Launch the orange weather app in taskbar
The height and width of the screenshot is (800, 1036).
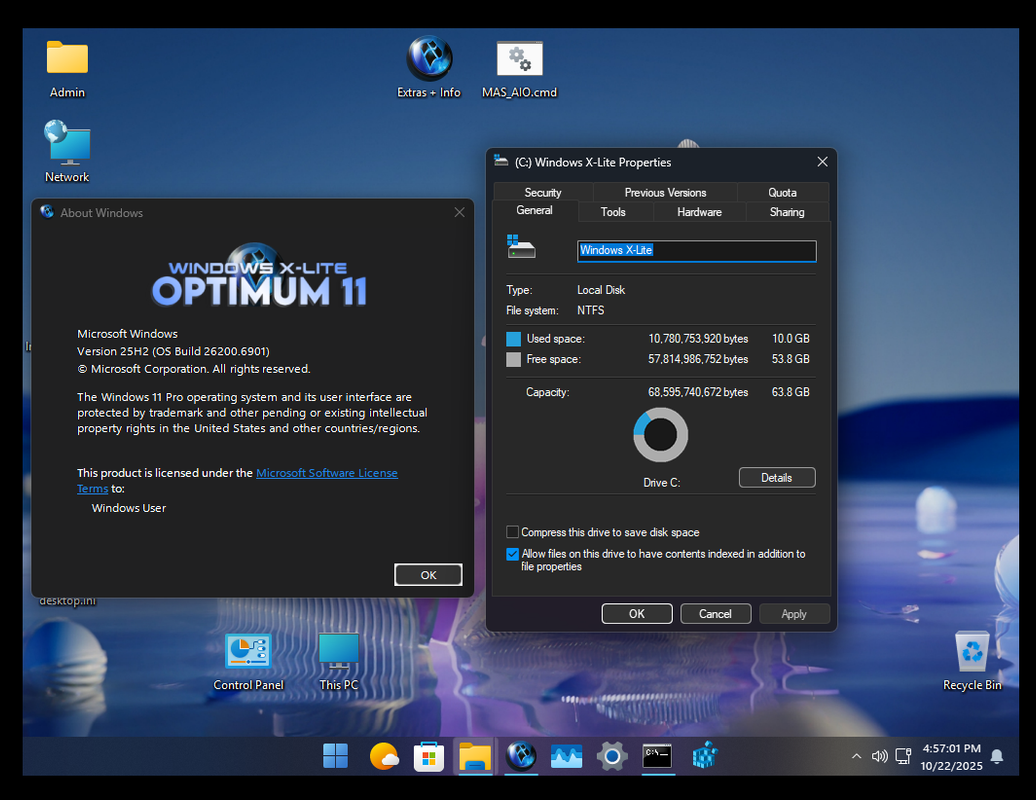(384, 756)
